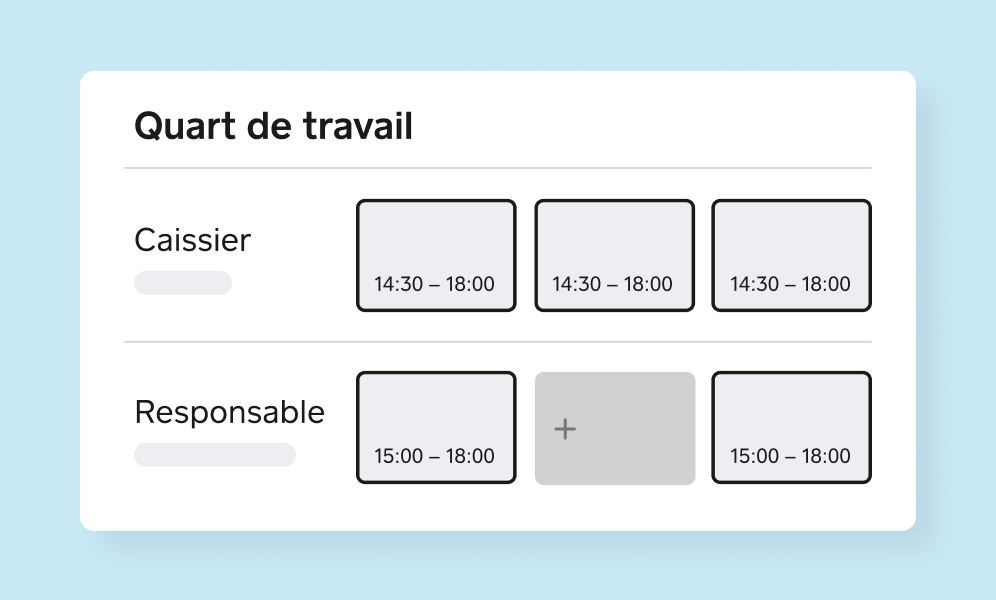
Task: Click the Caissier role label
Action: pos(192,240)
